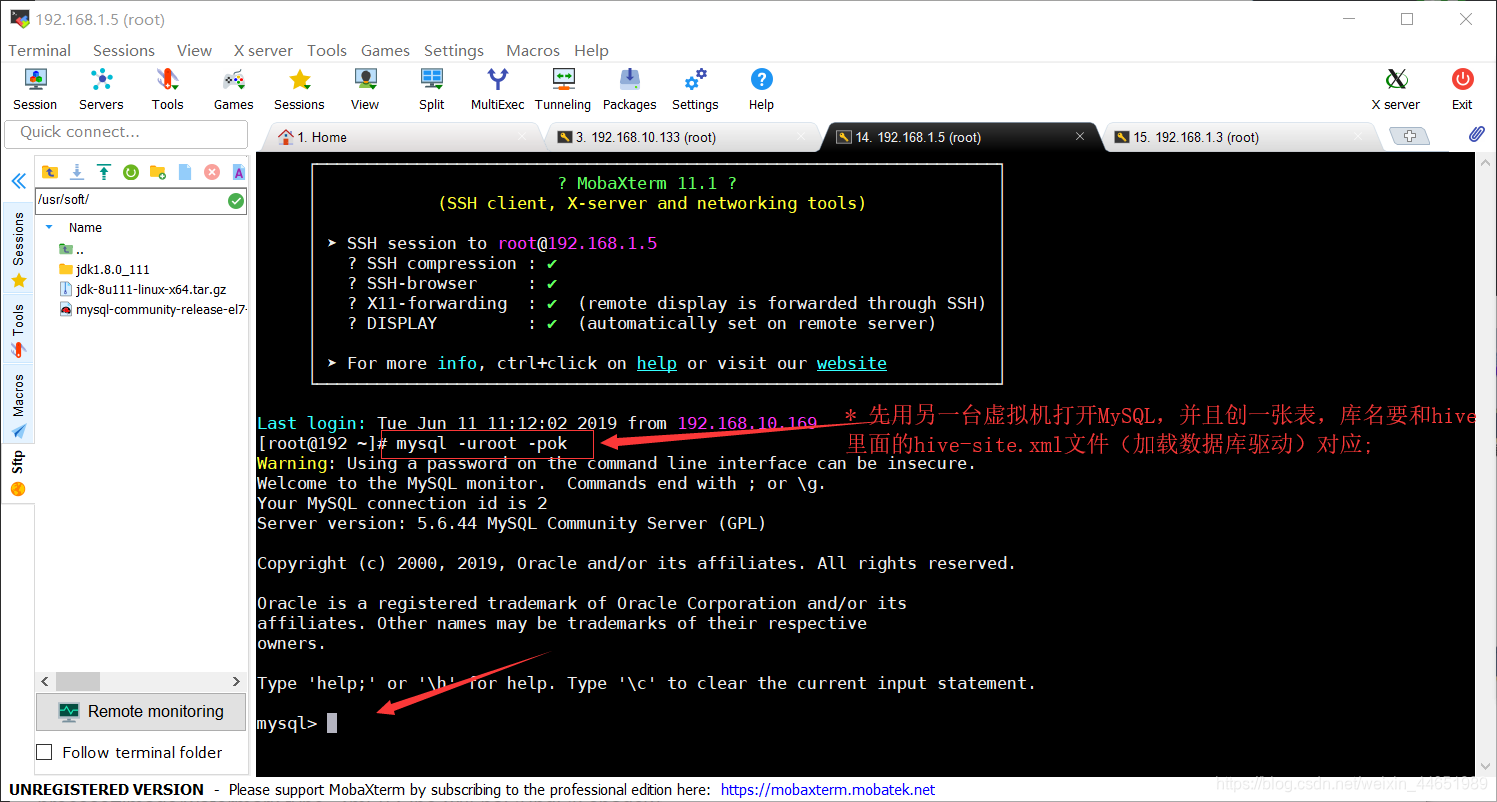Screen dimensions: 1497x802
Task: Create new file in SFTP toolbar
Action: click(185, 172)
